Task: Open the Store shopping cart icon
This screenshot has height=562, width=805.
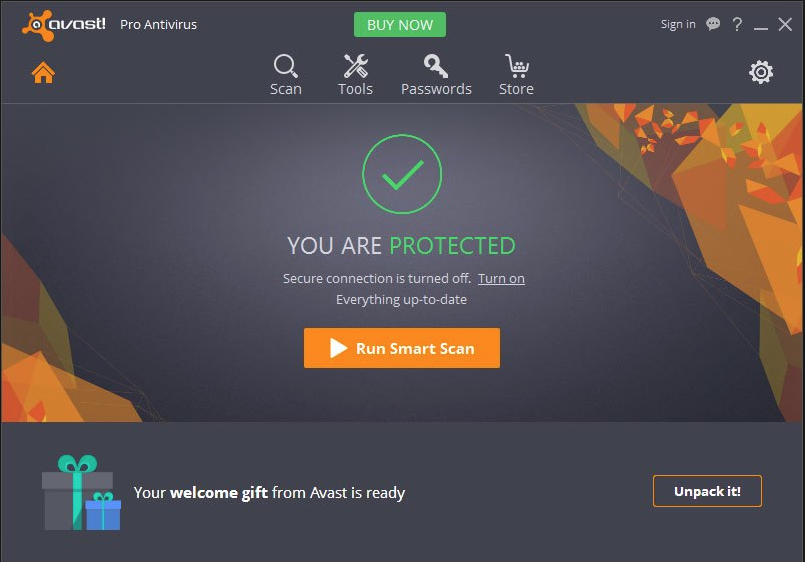Action: coord(516,66)
